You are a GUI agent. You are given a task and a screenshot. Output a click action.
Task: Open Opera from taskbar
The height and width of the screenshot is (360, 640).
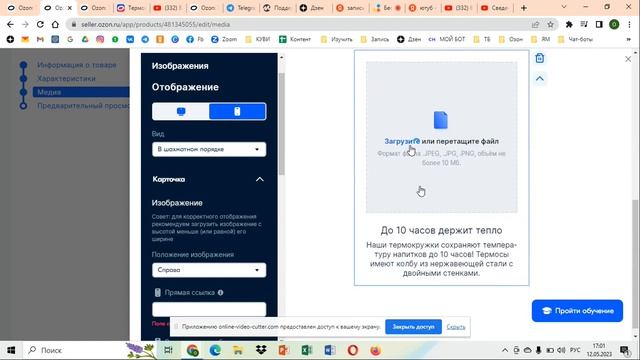(353, 350)
